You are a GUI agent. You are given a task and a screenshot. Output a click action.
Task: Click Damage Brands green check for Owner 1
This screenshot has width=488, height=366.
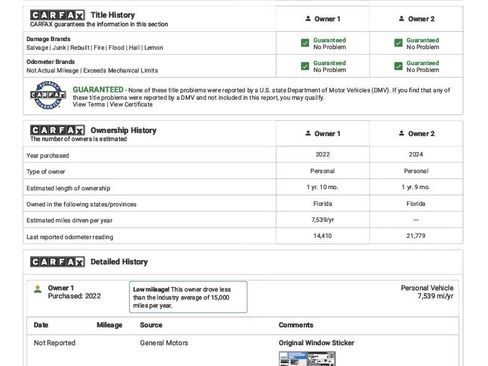(x=305, y=43)
